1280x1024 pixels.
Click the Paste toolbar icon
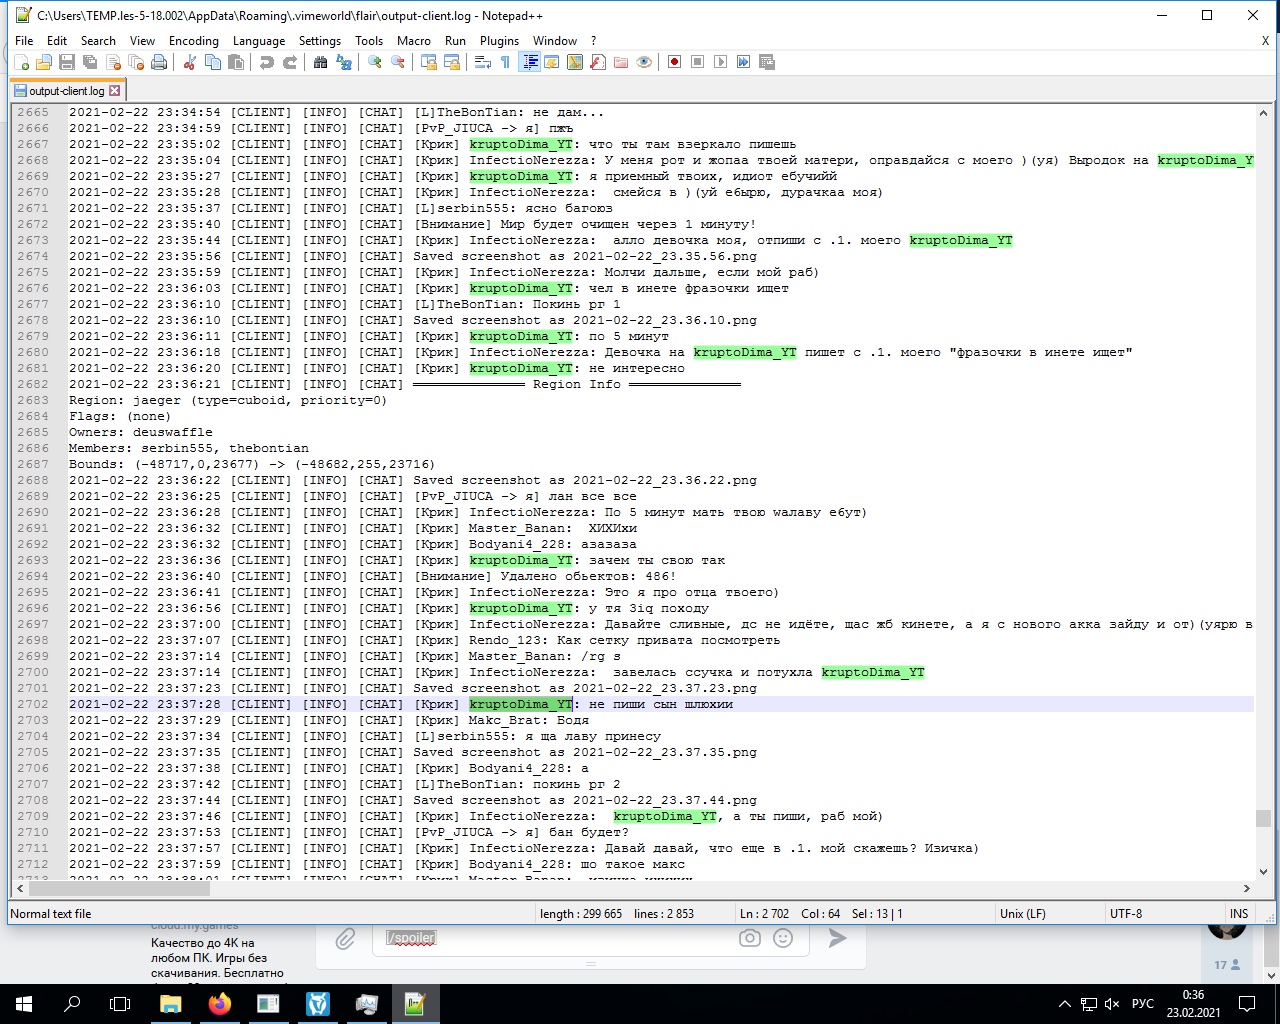(236, 62)
